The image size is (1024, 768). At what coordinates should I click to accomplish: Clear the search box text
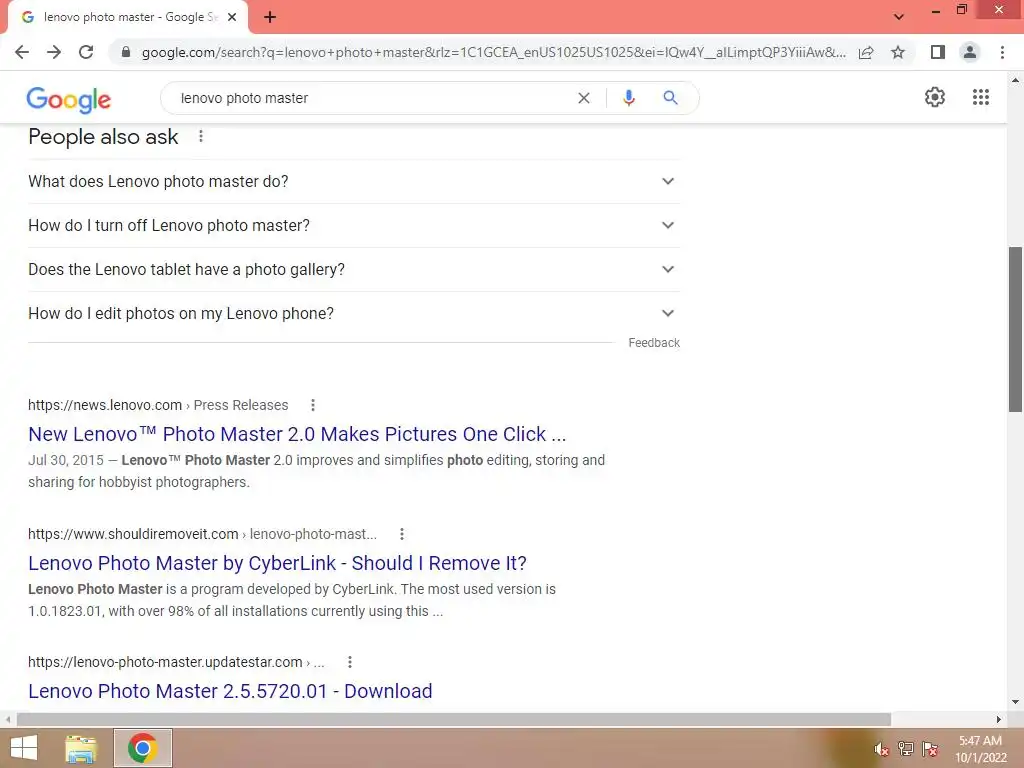pos(584,98)
